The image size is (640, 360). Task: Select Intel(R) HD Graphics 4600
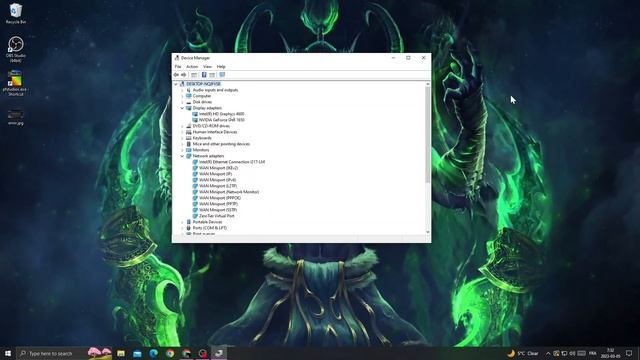[222, 114]
